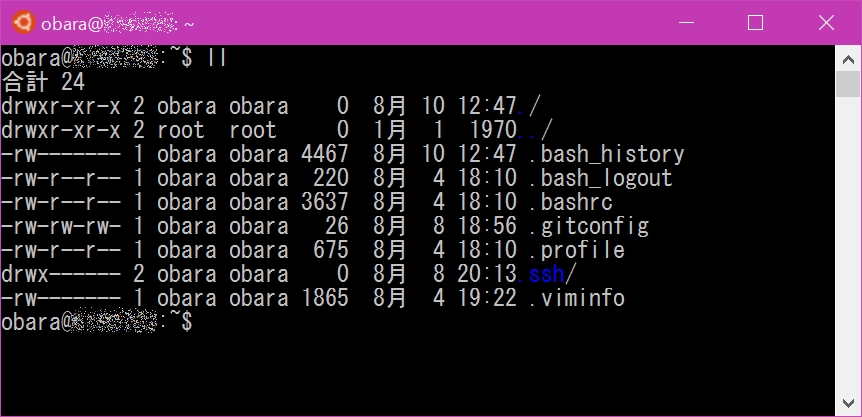This screenshot has width=862, height=417.
Task: Click the window title text in title bar
Action: pos(118,24)
